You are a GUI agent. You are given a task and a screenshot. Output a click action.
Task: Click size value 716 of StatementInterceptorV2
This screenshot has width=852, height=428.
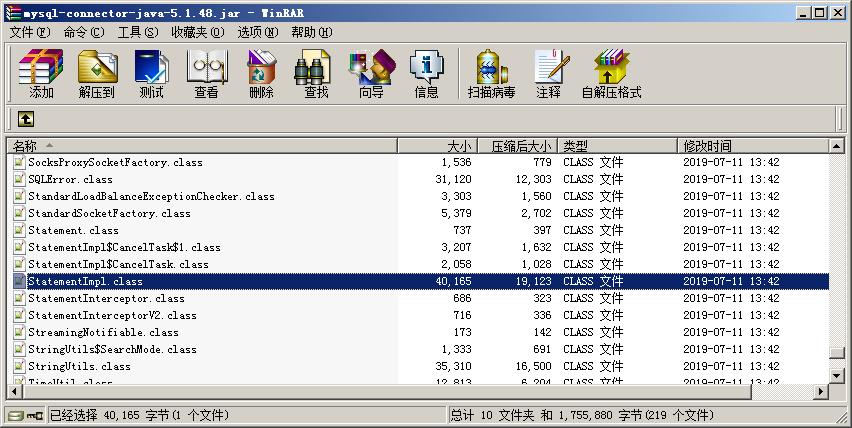[x=462, y=315]
